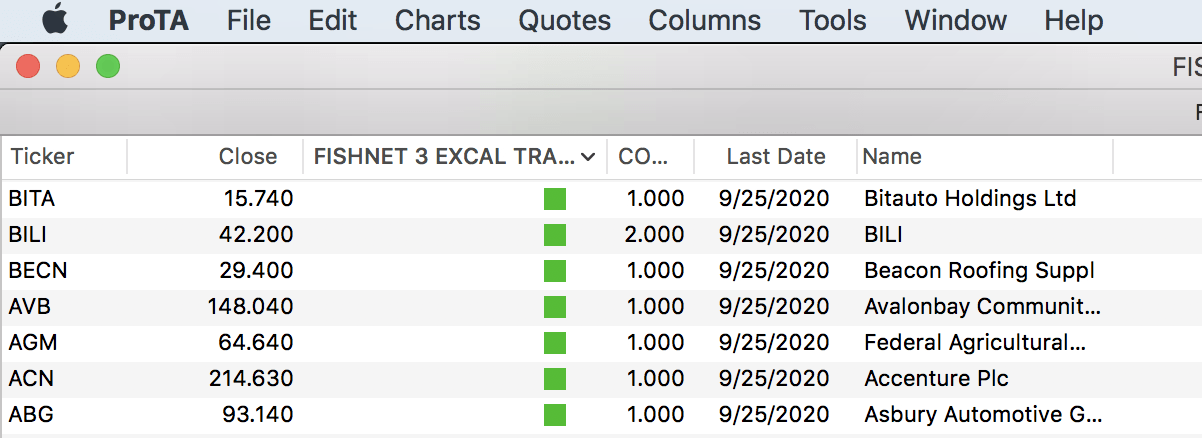Image resolution: width=1202 pixels, height=438 pixels.
Task: Click the green indicator in BITA row
Action: pos(555,199)
